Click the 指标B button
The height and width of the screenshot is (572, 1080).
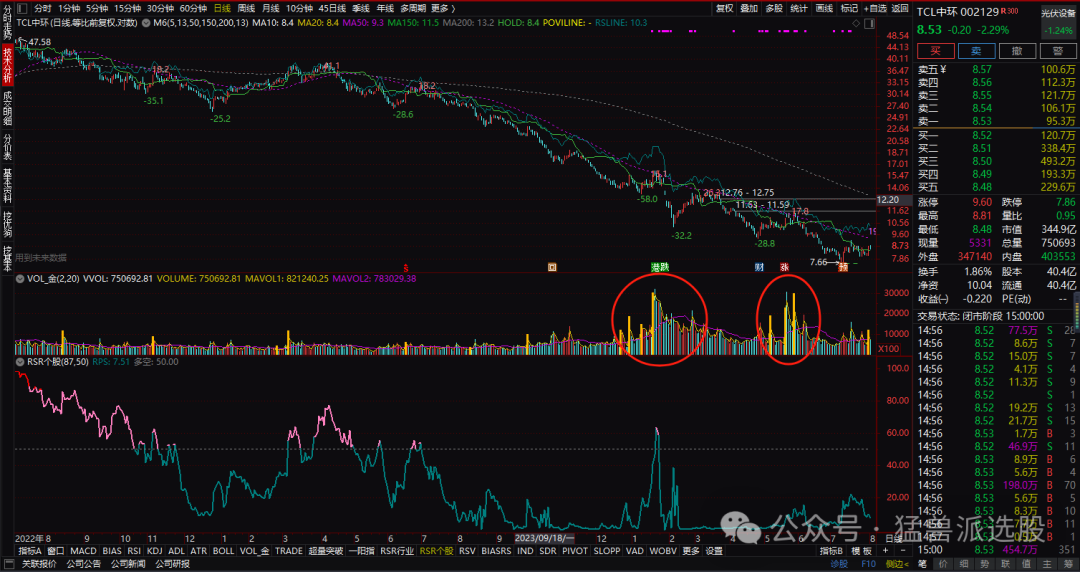pos(831,551)
